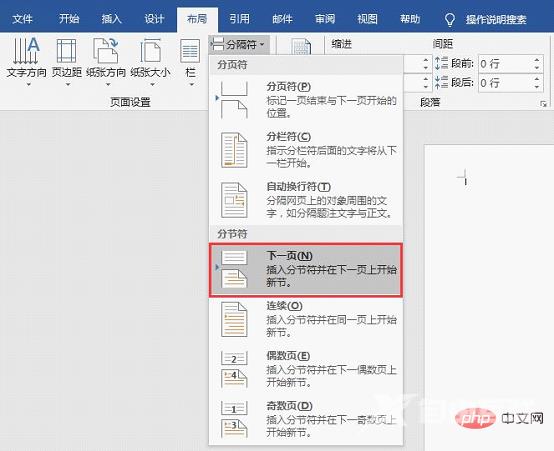Screen dimensions: 554x451
Task: Choose 自动换行符(T) text wrapping break
Action: click(x=306, y=200)
